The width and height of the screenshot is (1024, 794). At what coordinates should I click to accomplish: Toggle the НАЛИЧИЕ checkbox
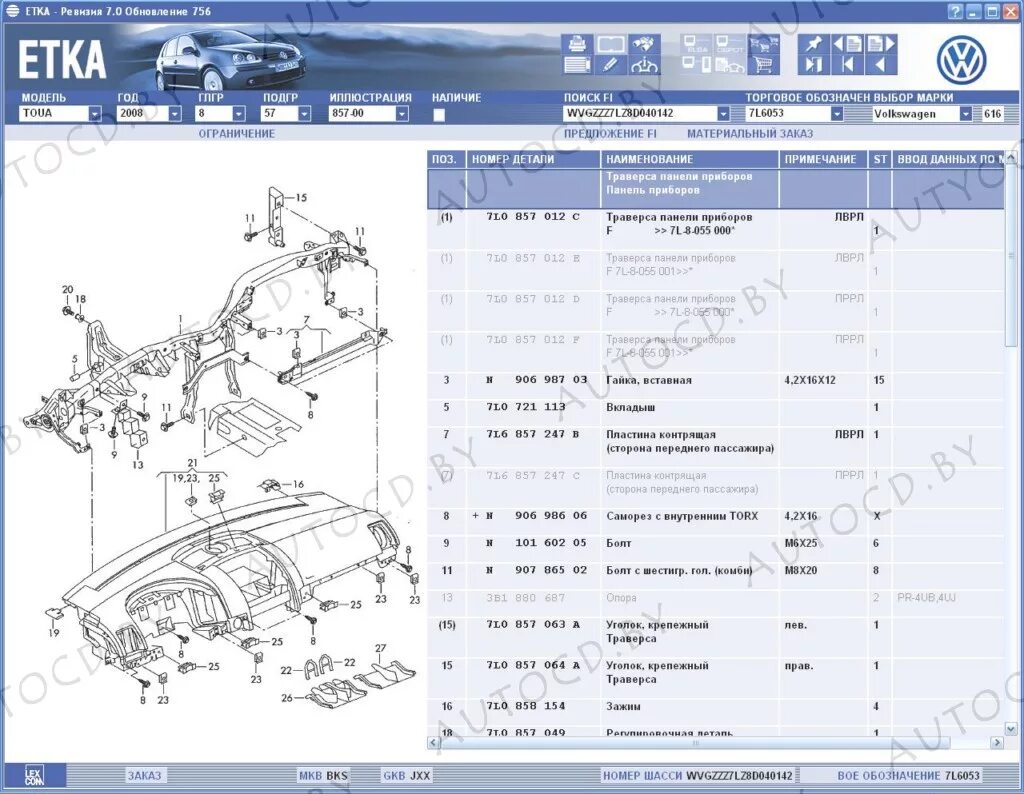coord(440,115)
